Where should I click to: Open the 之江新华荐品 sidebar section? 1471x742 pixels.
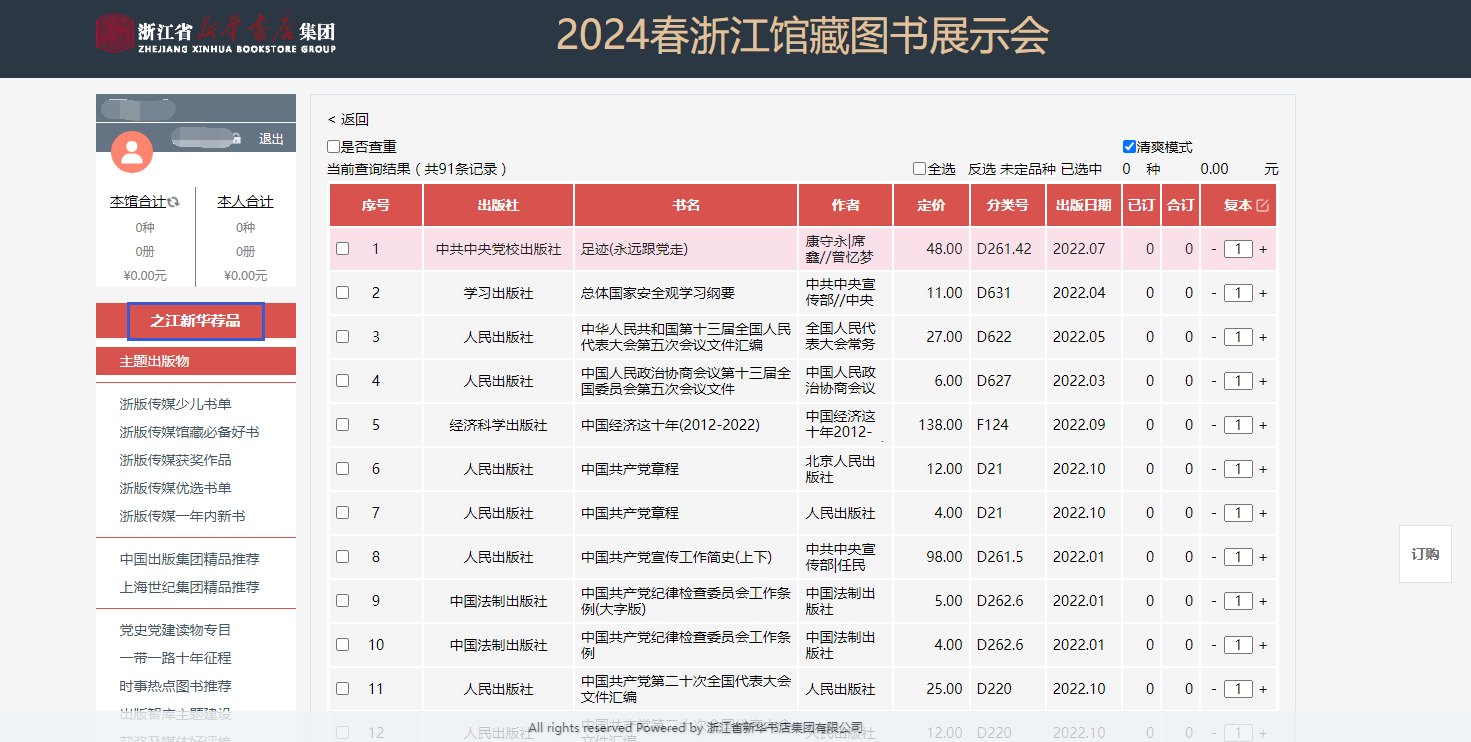click(196, 321)
